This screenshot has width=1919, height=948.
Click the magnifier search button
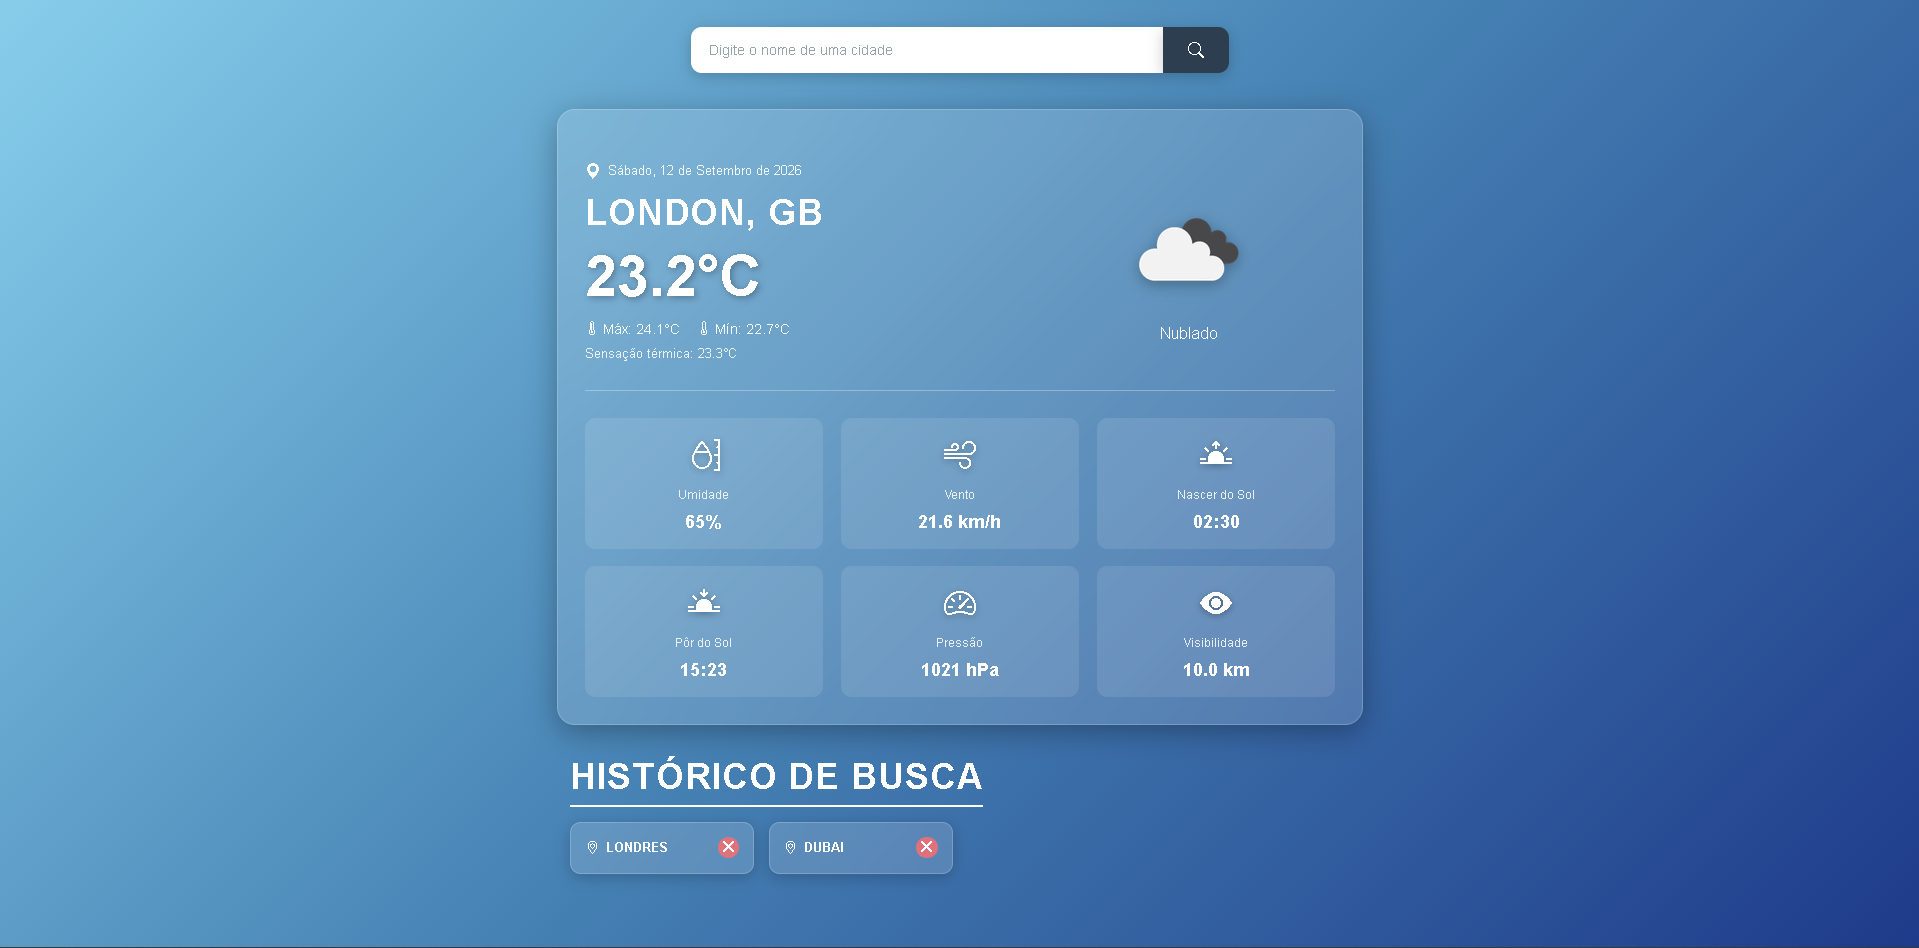[x=1195, y=50]
